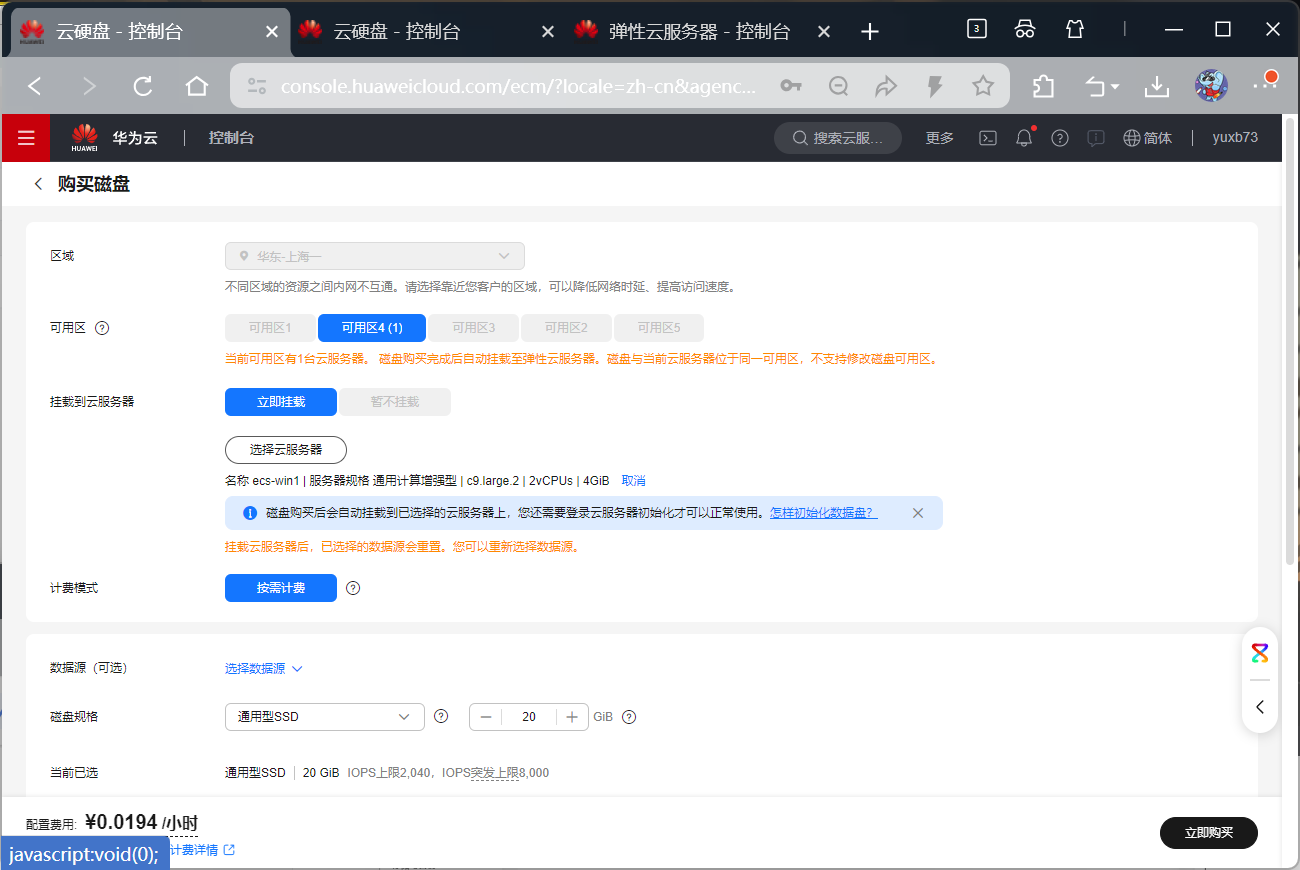Expand the 选择数据源 dropdown

(x=263, y=668)
